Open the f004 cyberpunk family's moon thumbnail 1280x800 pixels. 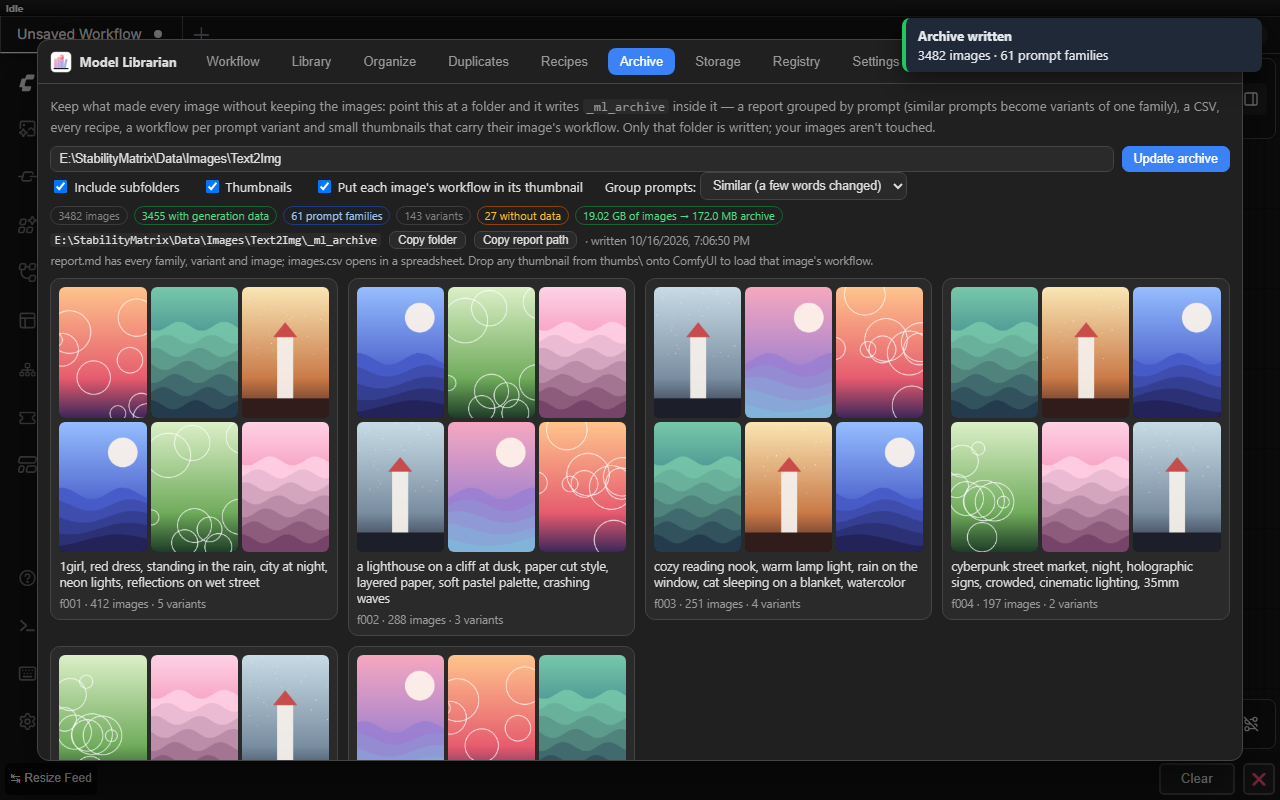pyautogui.click(x=1177, y=353)
